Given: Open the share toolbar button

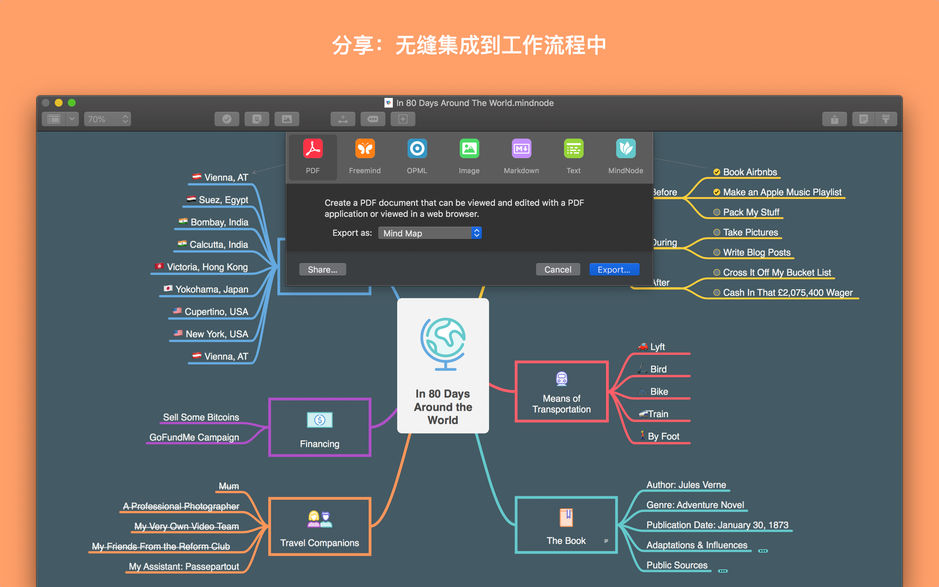Looking at the screenshot, I should point(834,119).
